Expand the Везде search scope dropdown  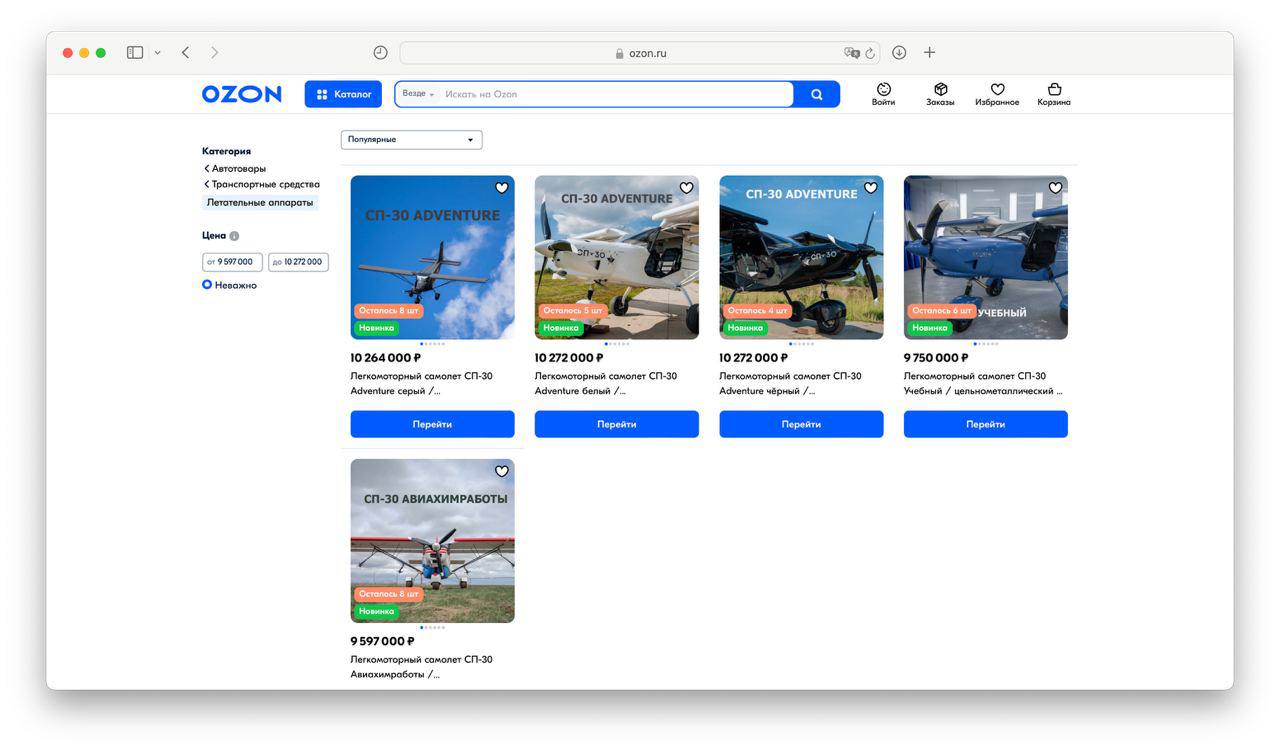pos(418,94)
